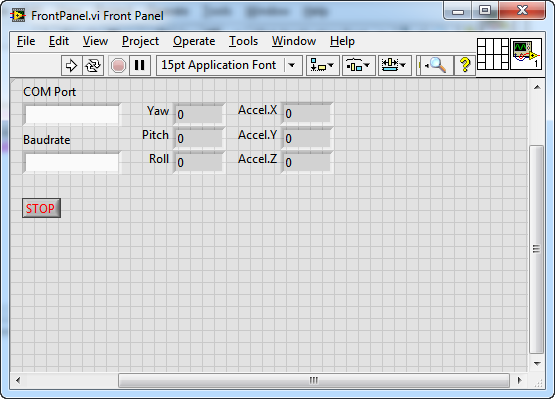Select the Pitch label
Image resolution: width=555 pixels, height=399 pixels.
pyautogui.click(x=155, y=135)
